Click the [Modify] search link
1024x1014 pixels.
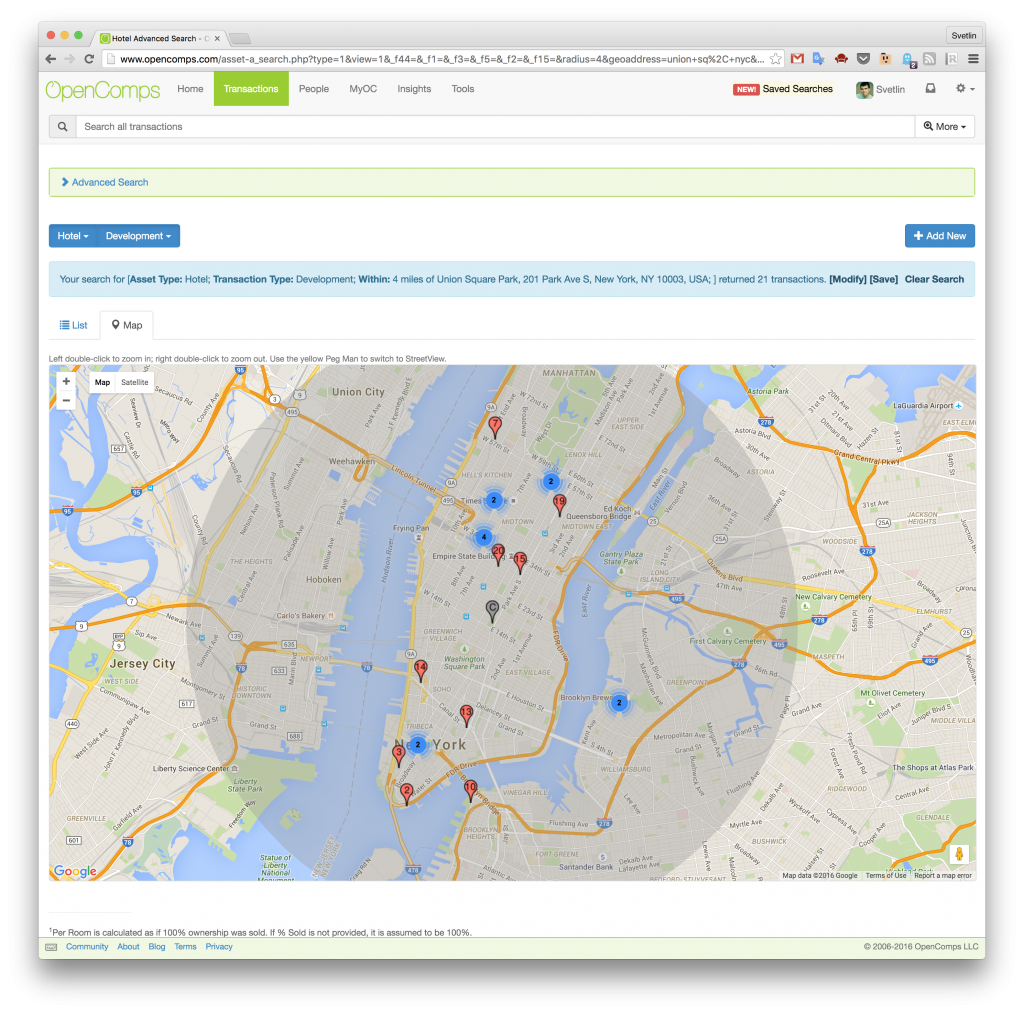tap(848, 279)
